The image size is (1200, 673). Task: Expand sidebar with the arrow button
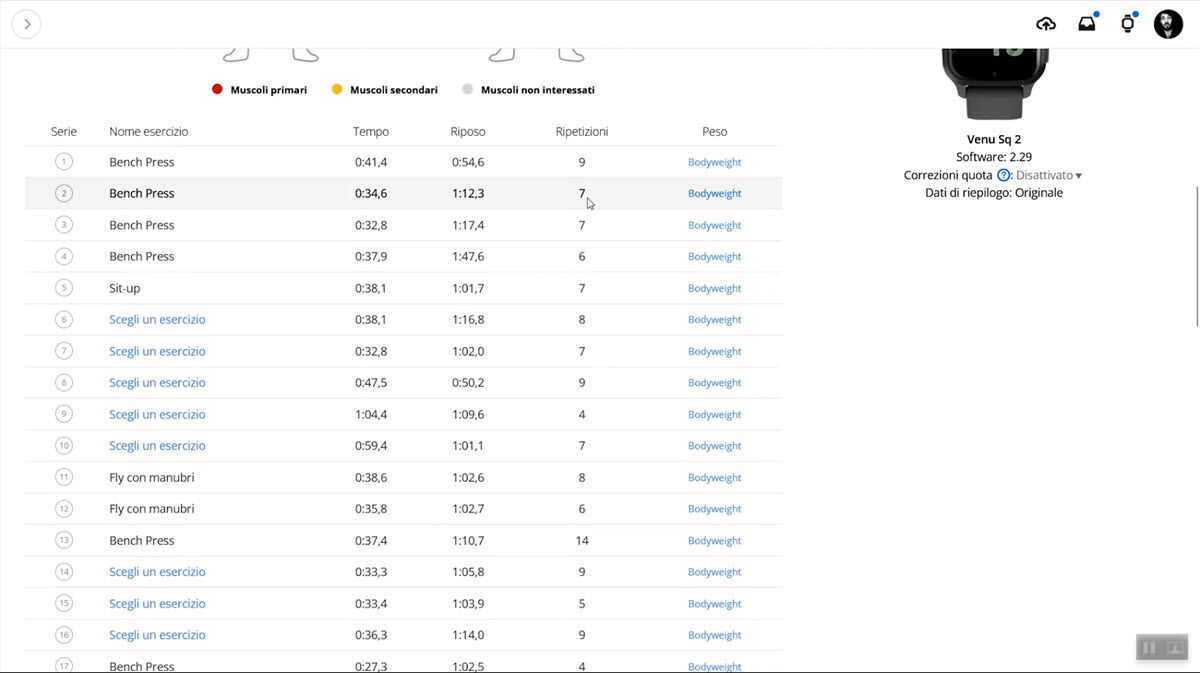point(26,24)
